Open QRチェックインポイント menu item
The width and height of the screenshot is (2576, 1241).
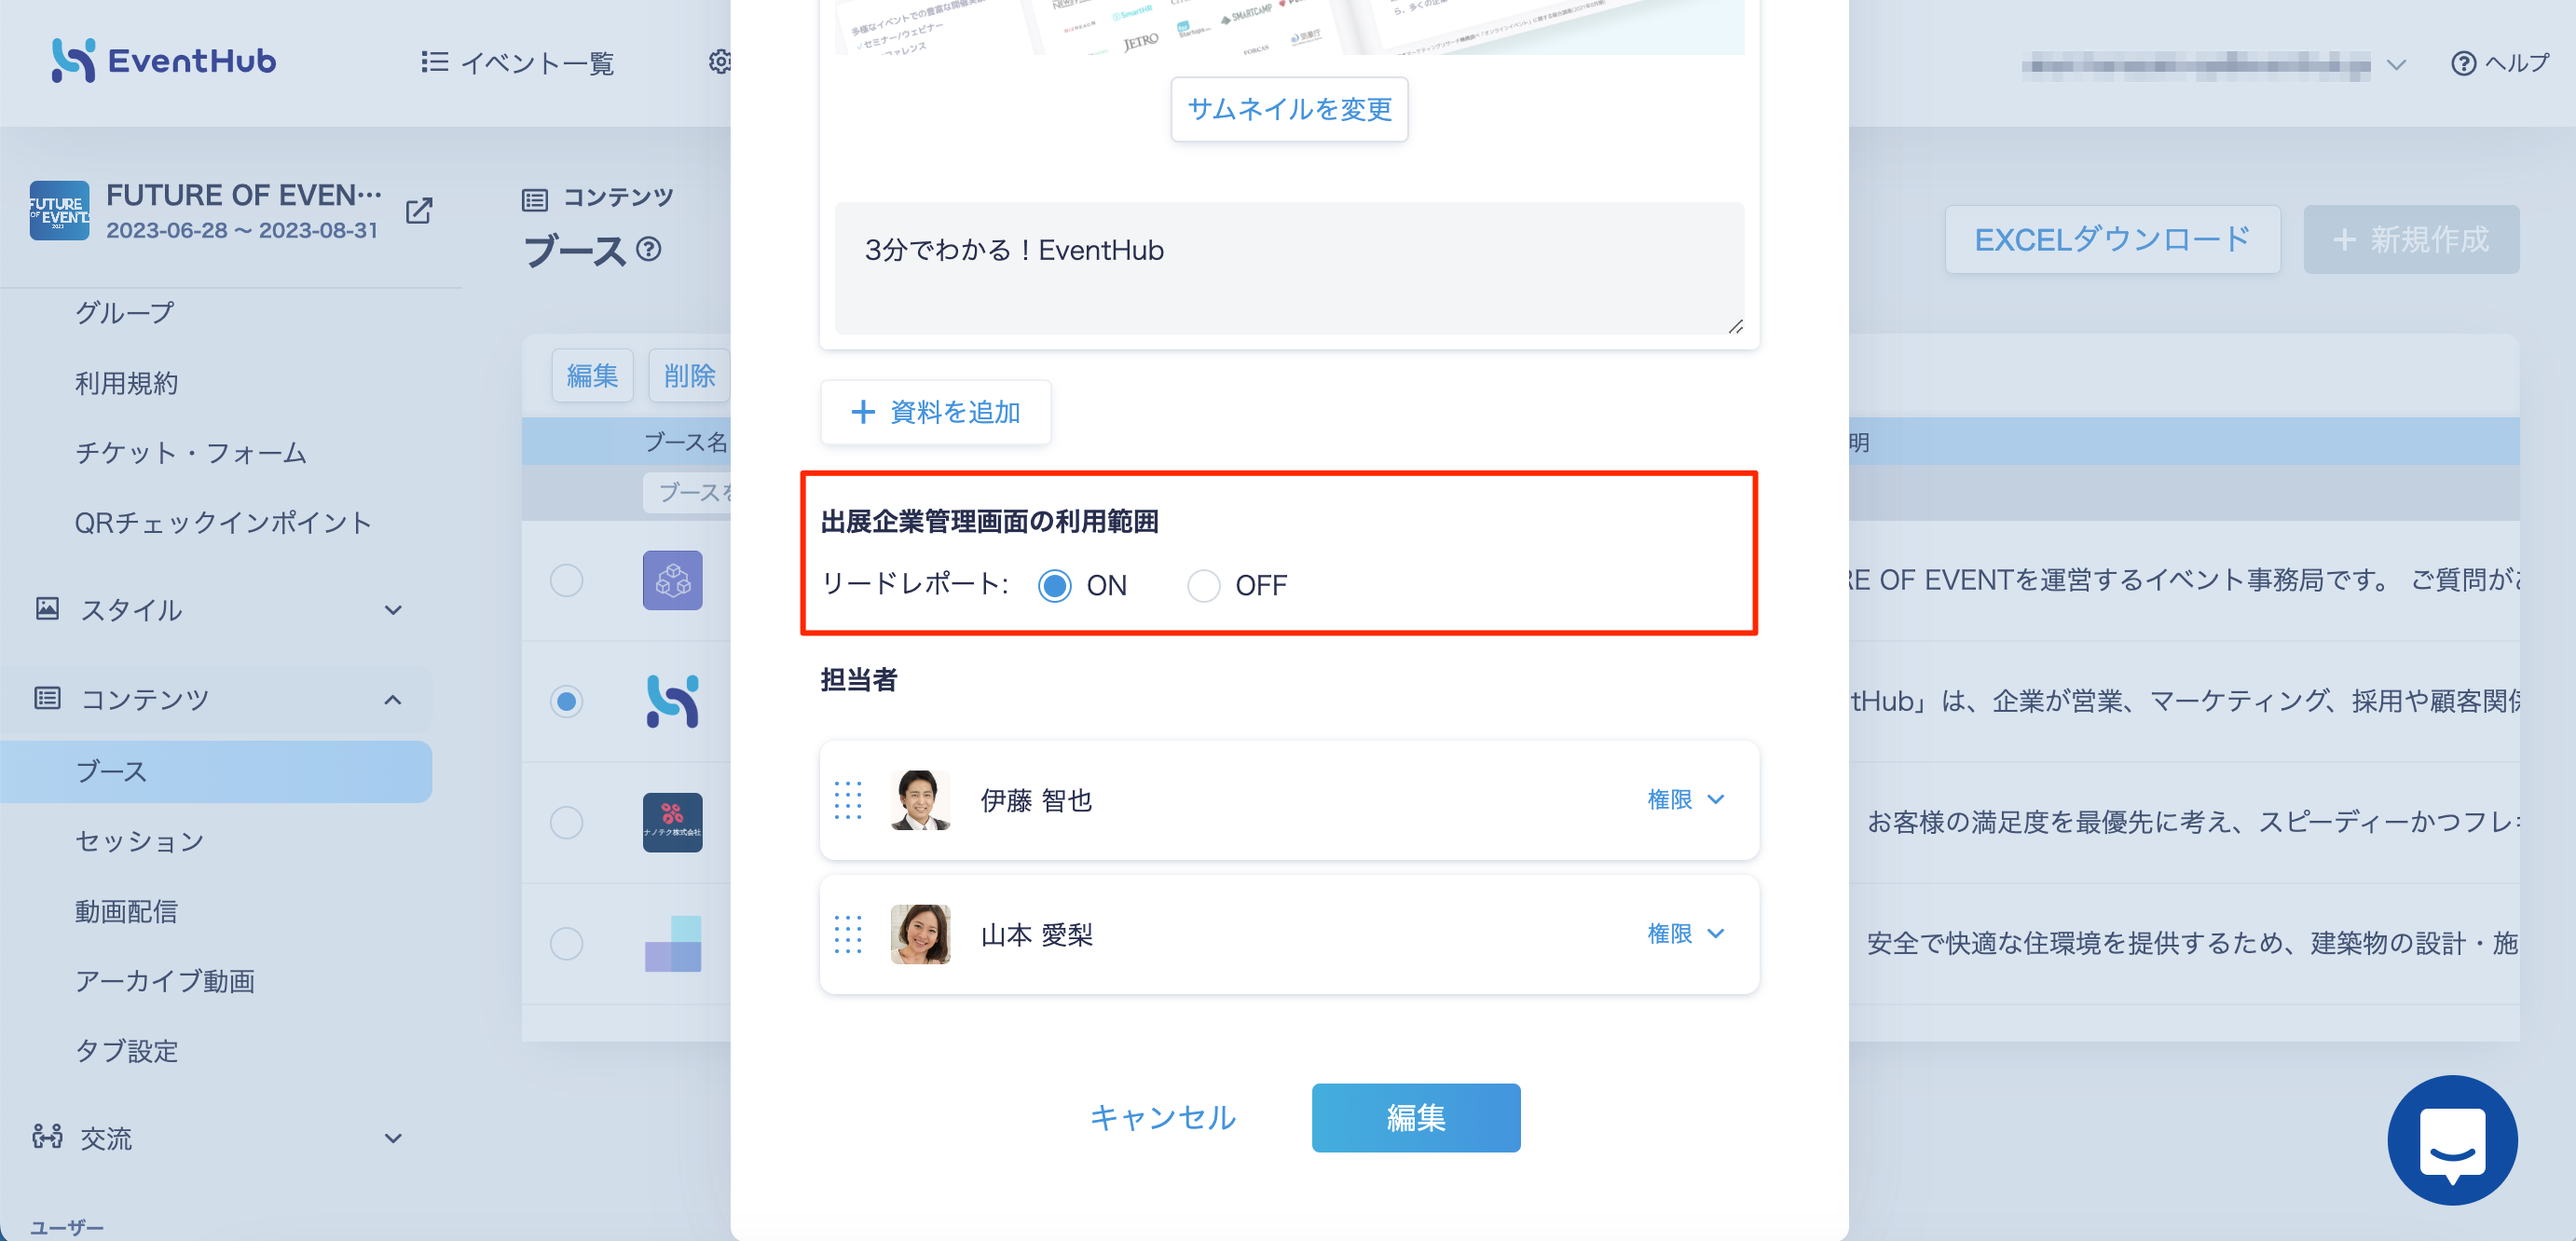click(x=223, y=522)
